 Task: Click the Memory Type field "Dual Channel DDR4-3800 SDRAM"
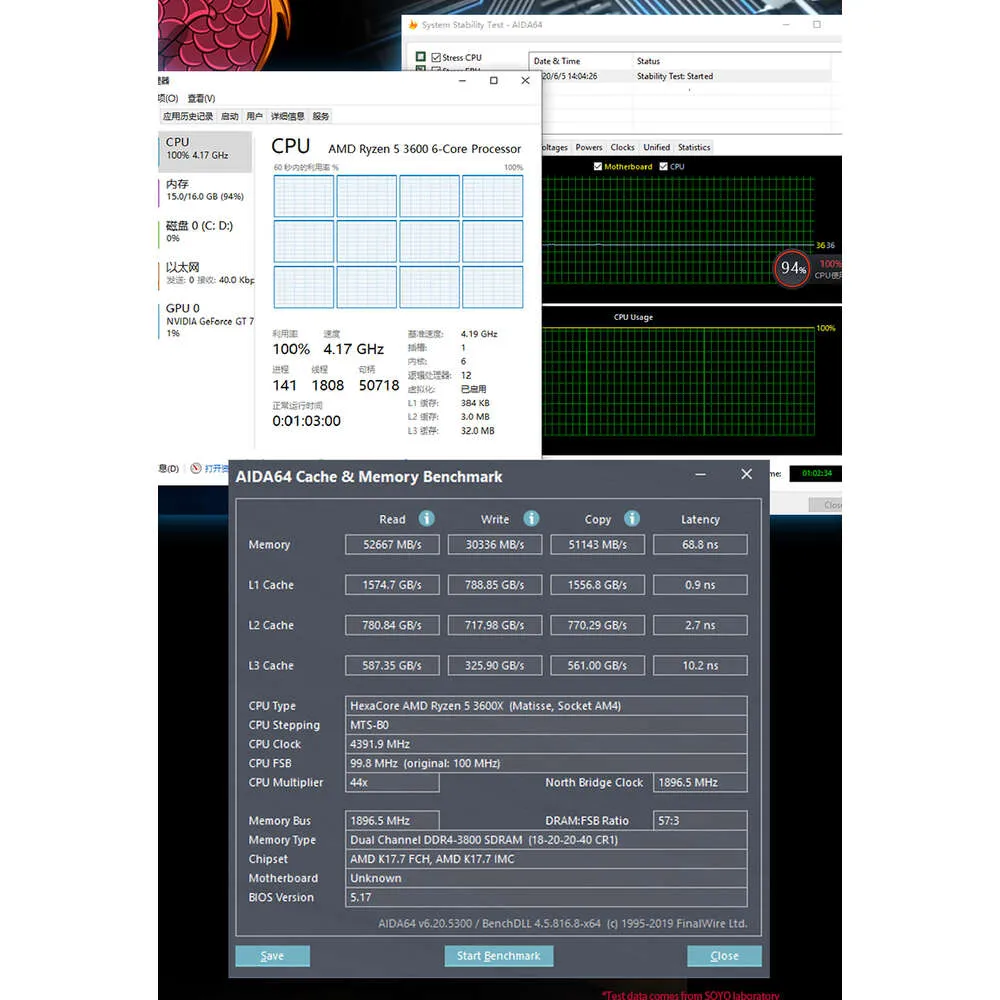546,840
